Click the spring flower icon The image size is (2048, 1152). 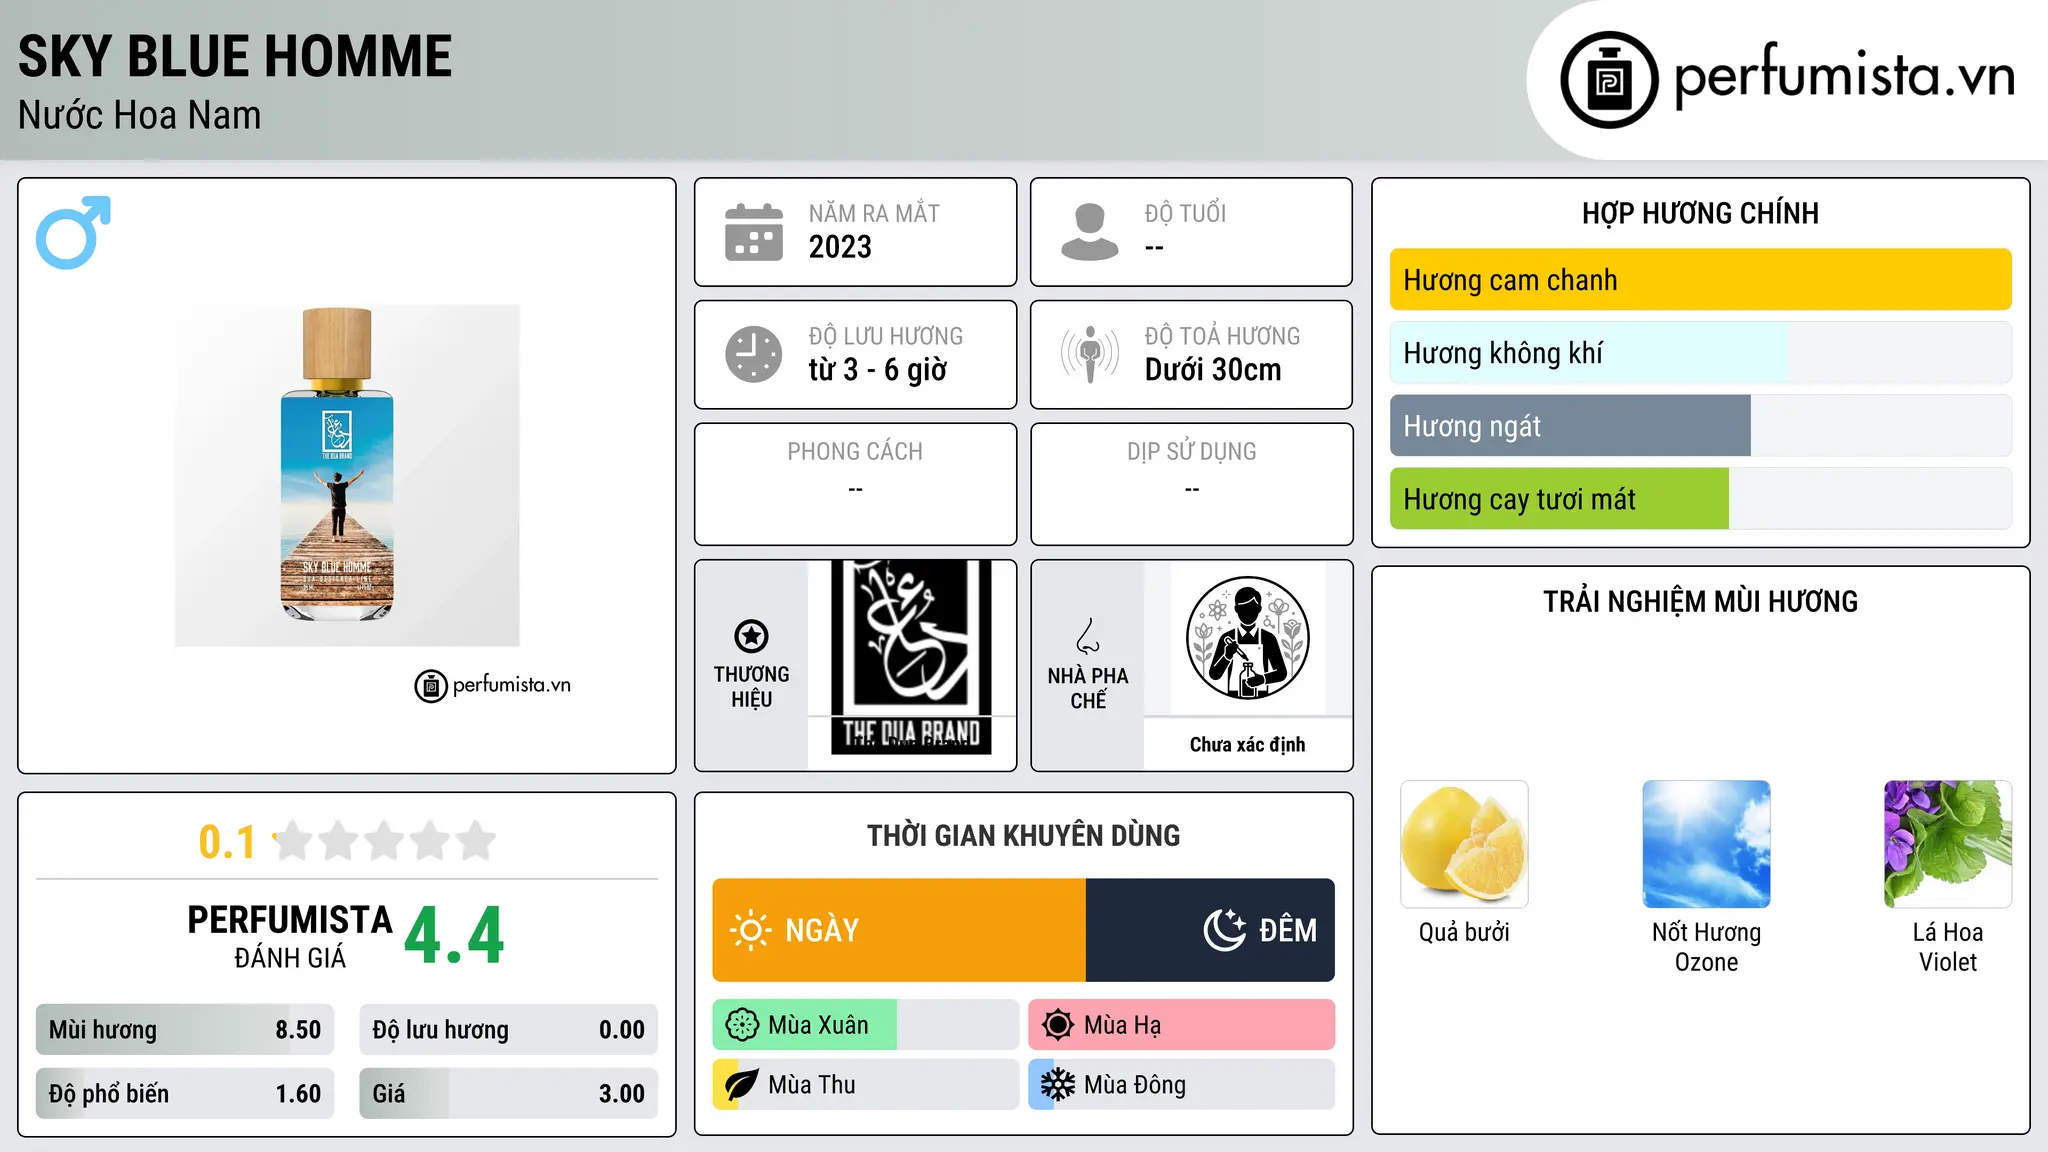coord(742,1025)
